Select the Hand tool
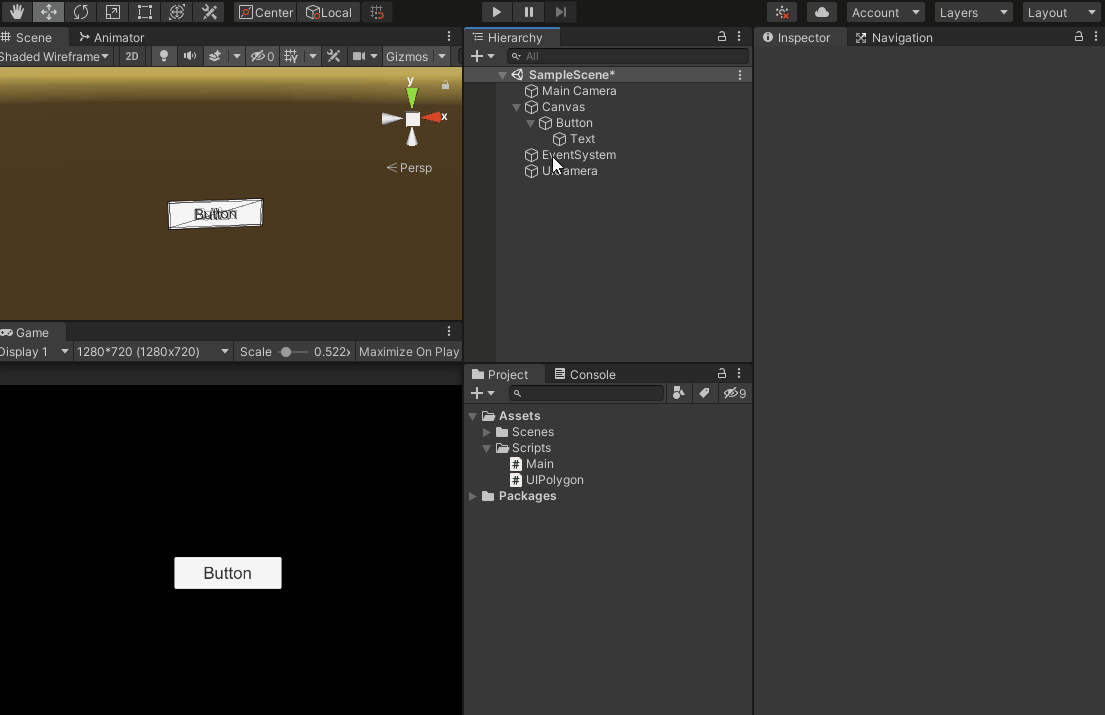Image resolution: width=1105 pixels, height=715 pixels. point(16,12)
